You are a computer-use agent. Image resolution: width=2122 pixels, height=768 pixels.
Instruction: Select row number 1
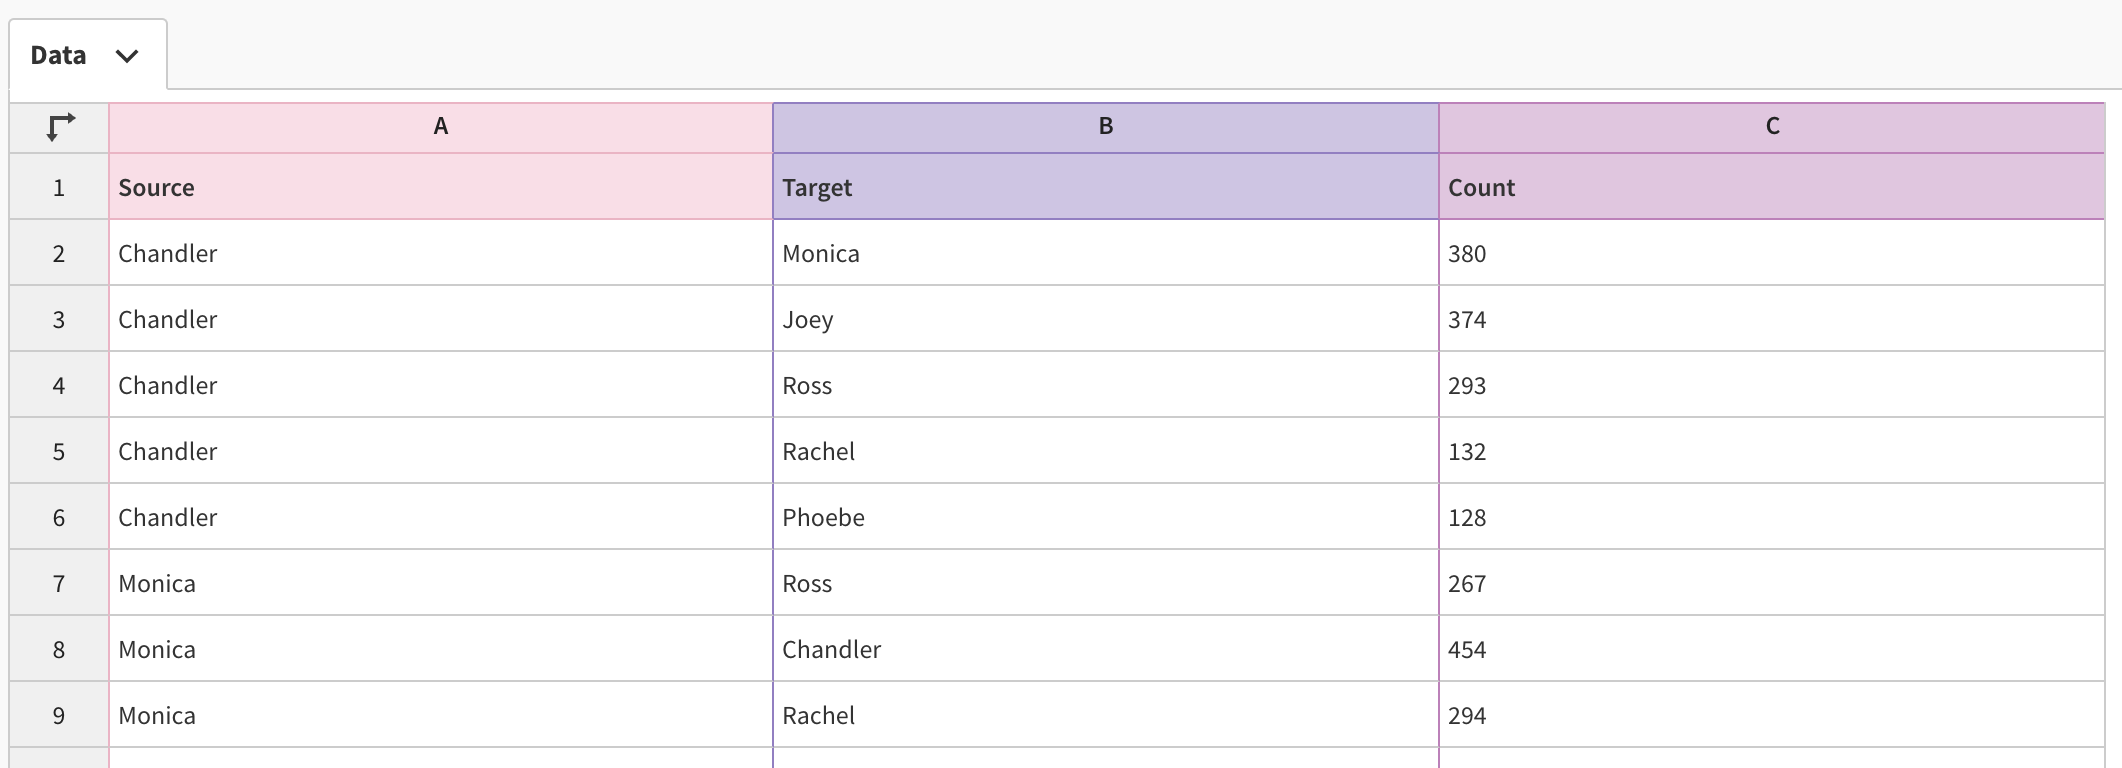(59, 188)
